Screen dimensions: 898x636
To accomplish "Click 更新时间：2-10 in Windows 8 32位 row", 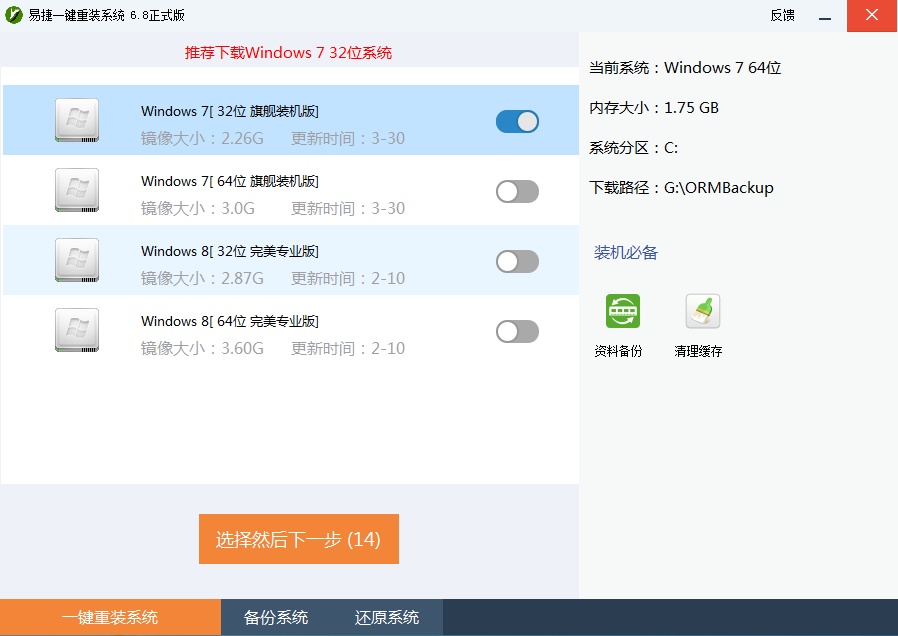I will (x=348, y=278).
